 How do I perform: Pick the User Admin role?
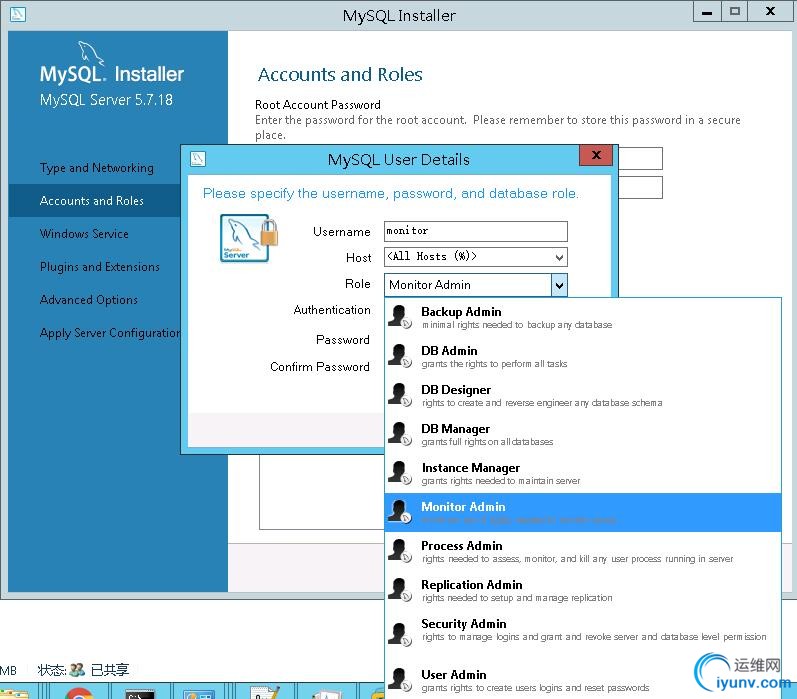583,680
